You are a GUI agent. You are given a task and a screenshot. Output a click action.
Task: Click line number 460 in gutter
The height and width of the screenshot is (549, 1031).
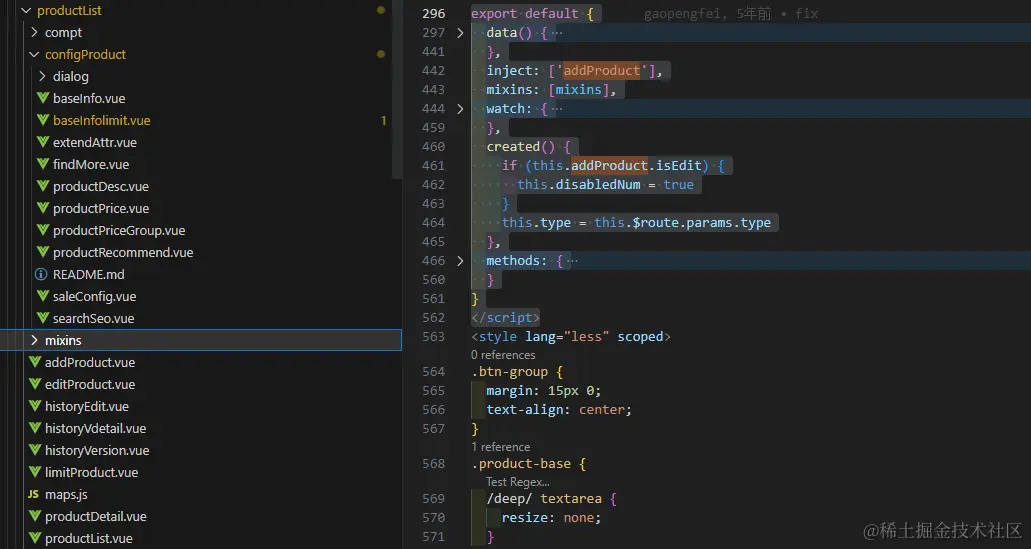(x=433, y=147)
